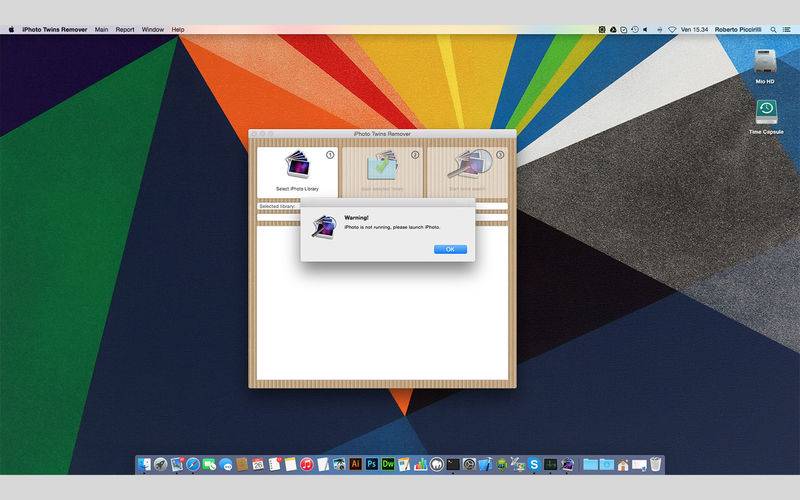Click the Ven 15.34 clock
The width and height of the screenshot is (800, 500).
(694, 30)
